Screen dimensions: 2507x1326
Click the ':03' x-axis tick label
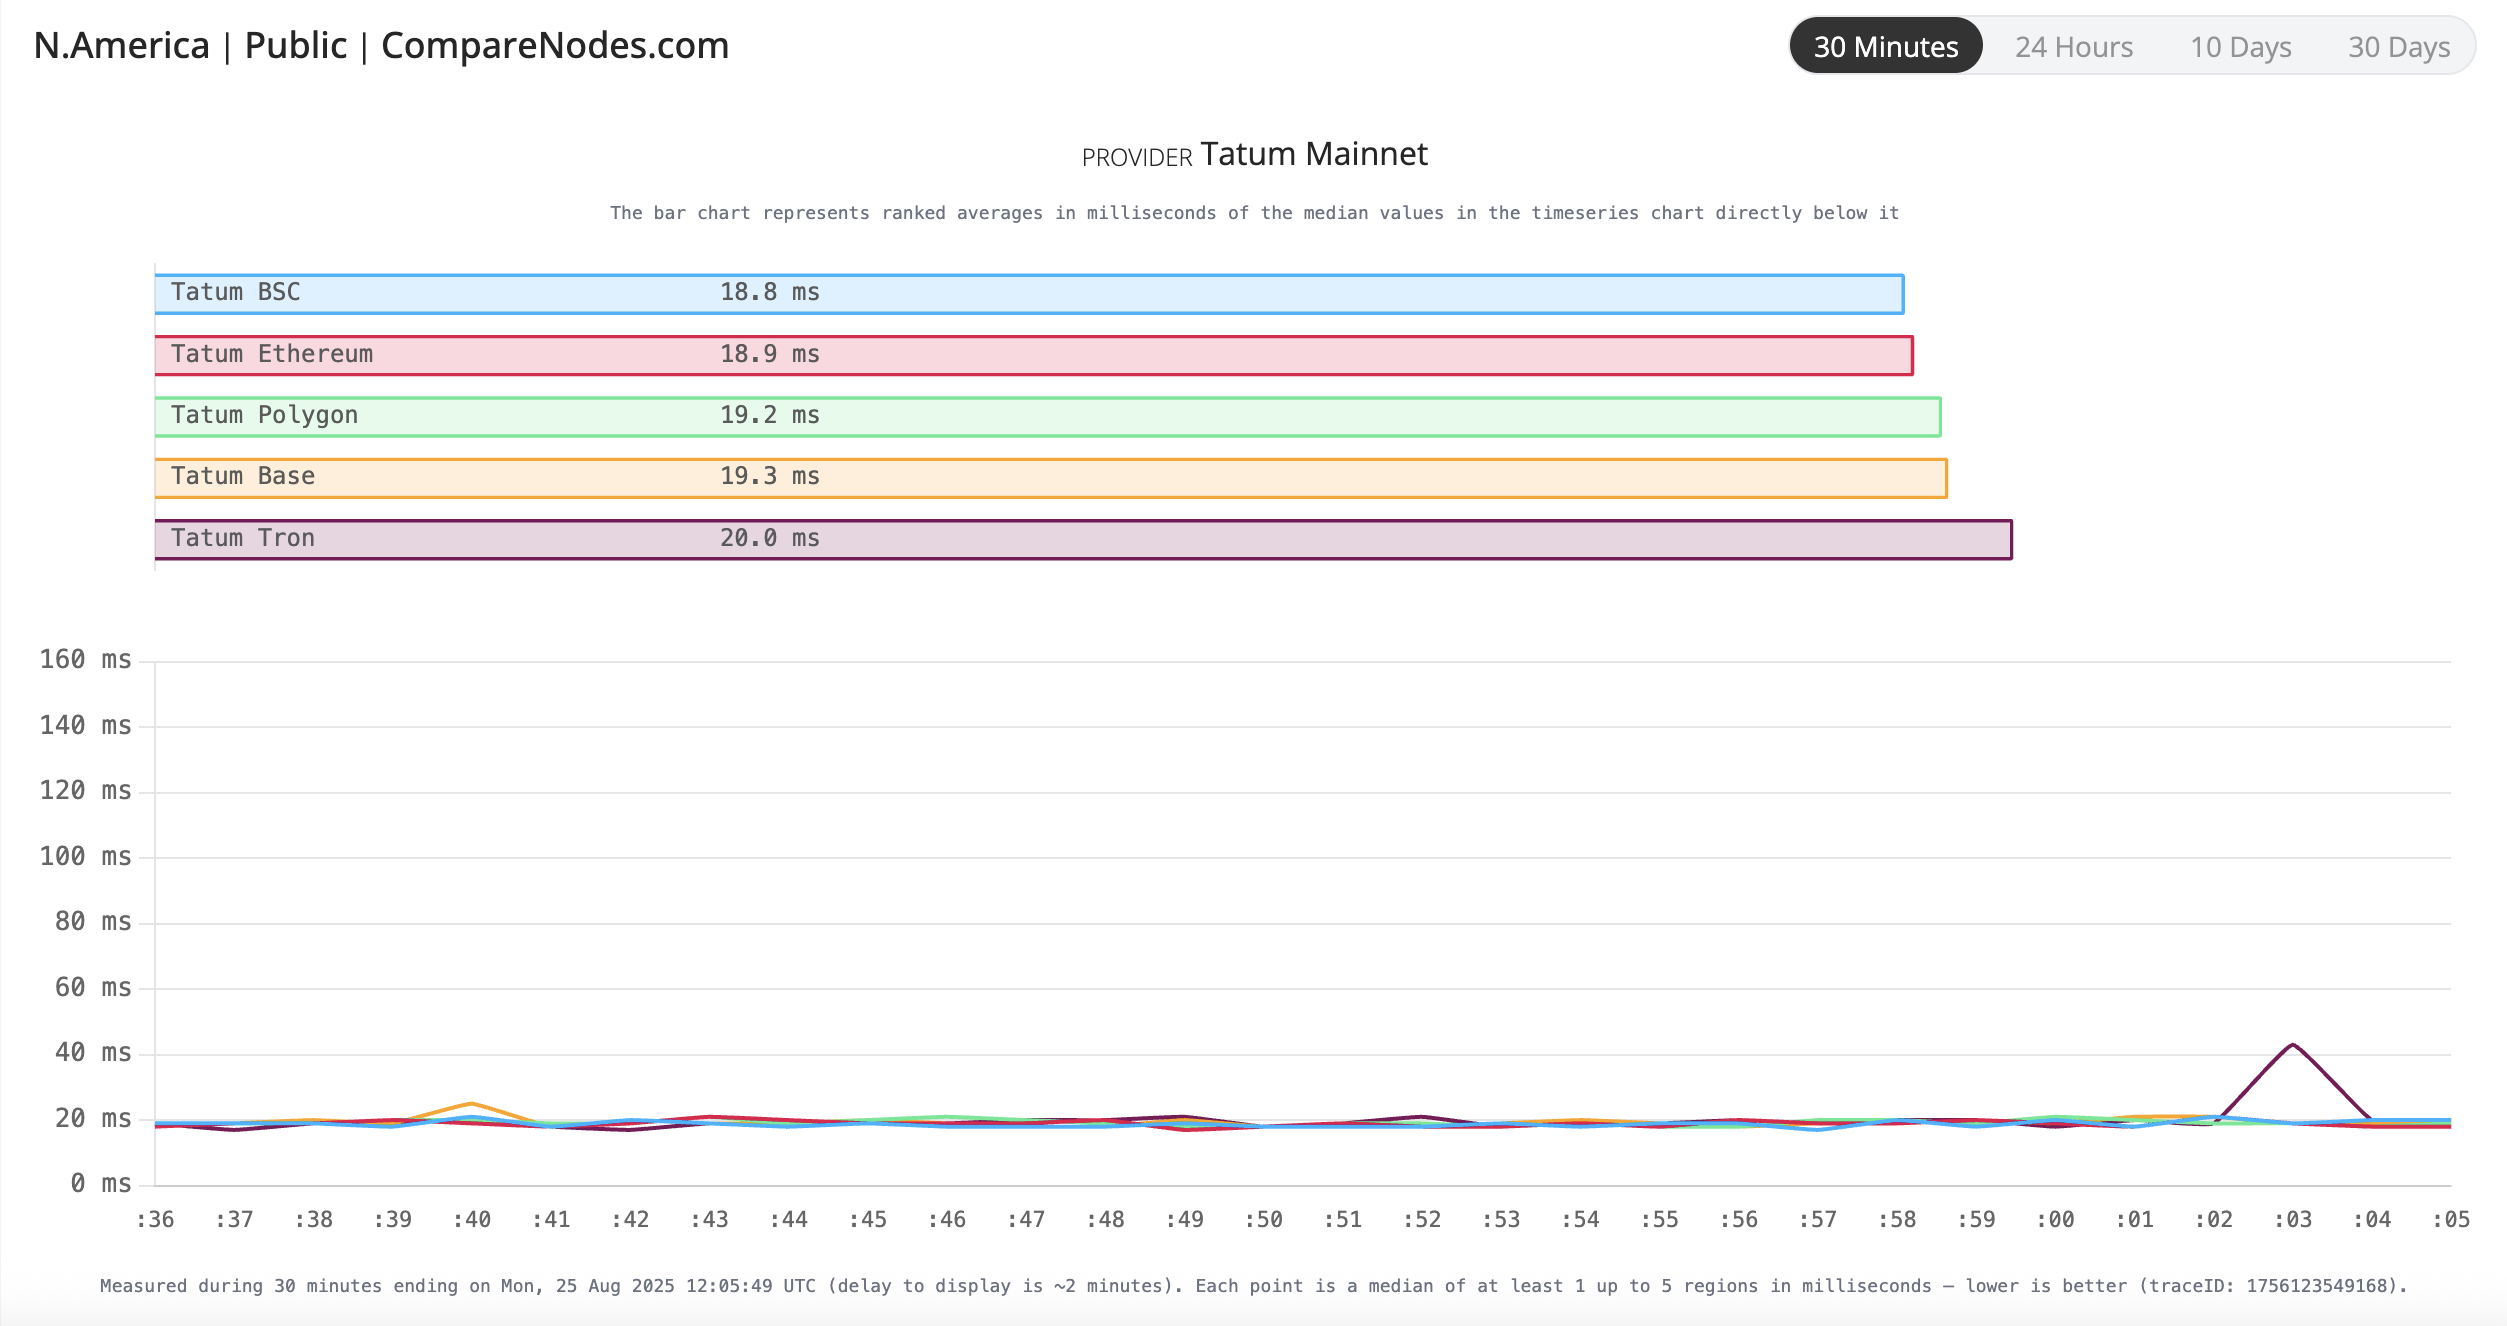click(2292, 1220)
